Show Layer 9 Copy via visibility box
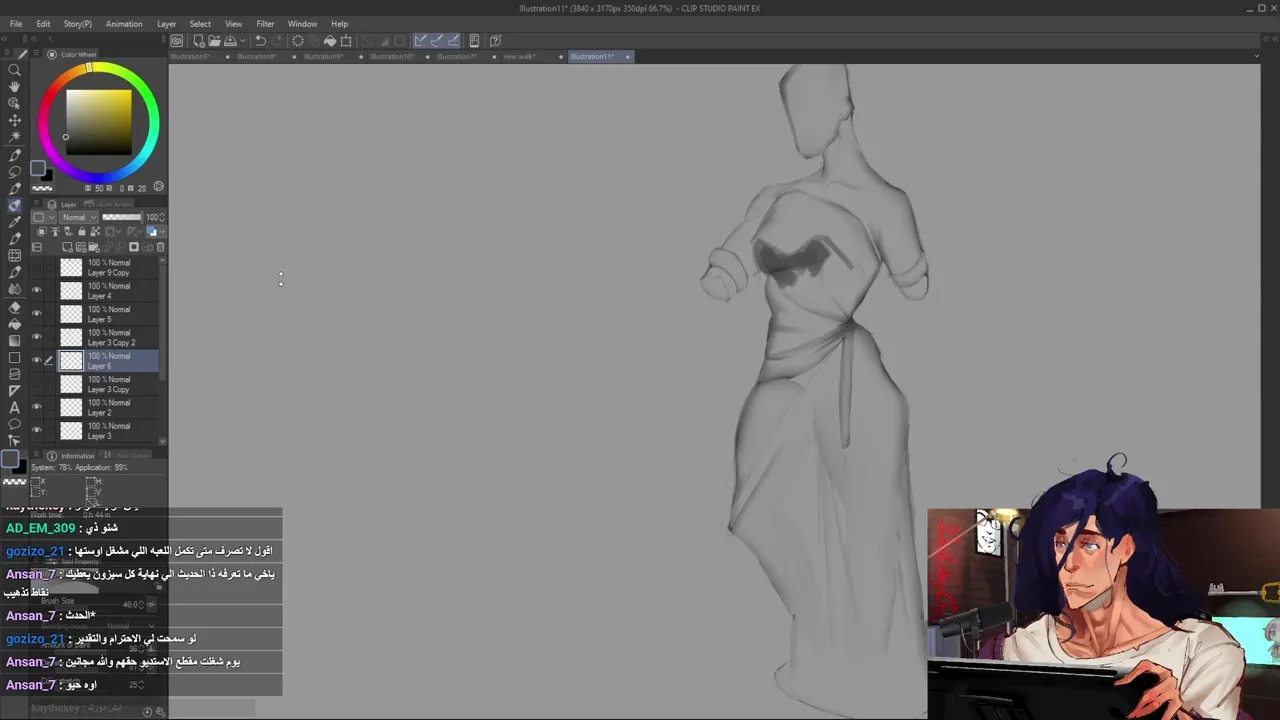This screenshot has width=1280, height=720. pyautogui.click(x=37, y=268)
